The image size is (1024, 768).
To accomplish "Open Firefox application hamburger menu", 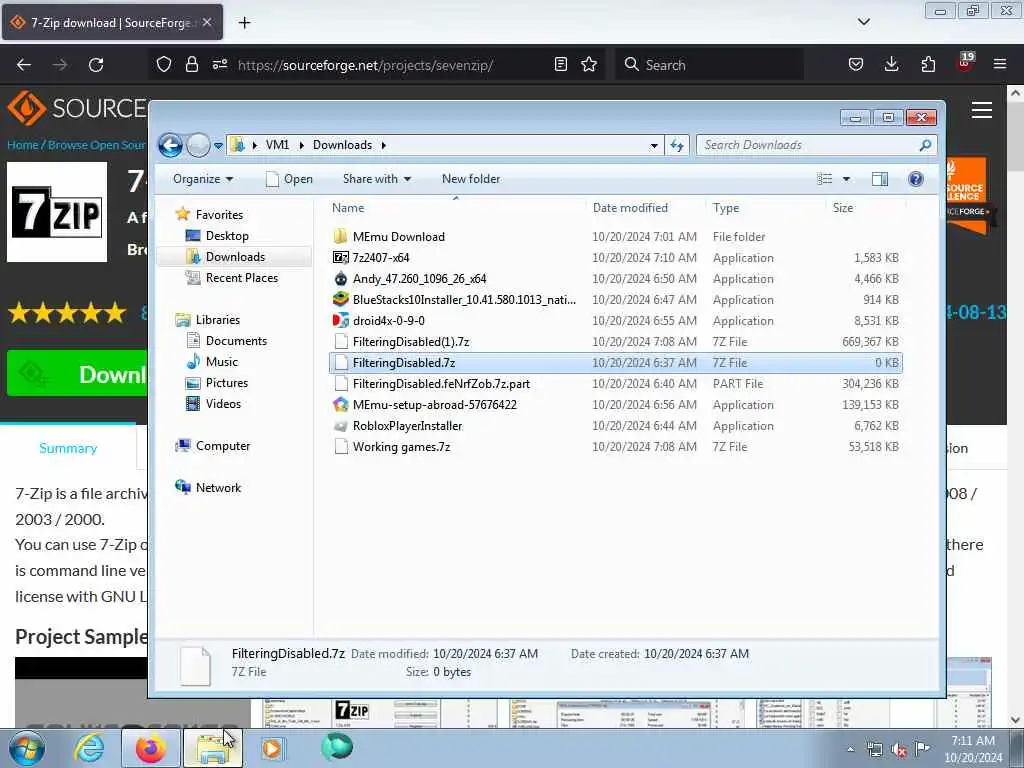I will [999, 64].
